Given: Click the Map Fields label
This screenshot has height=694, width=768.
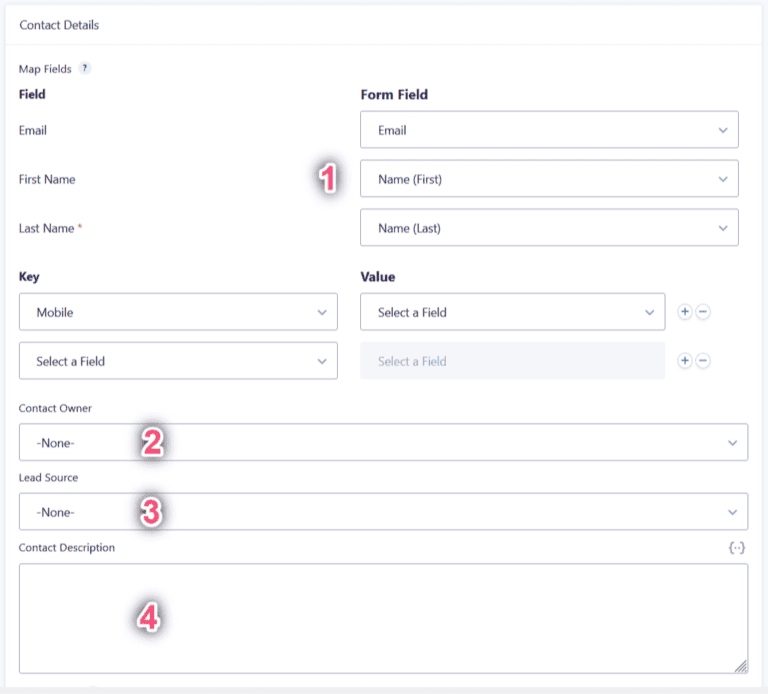Looking at the screenshot, I should (x=45, y=69).
